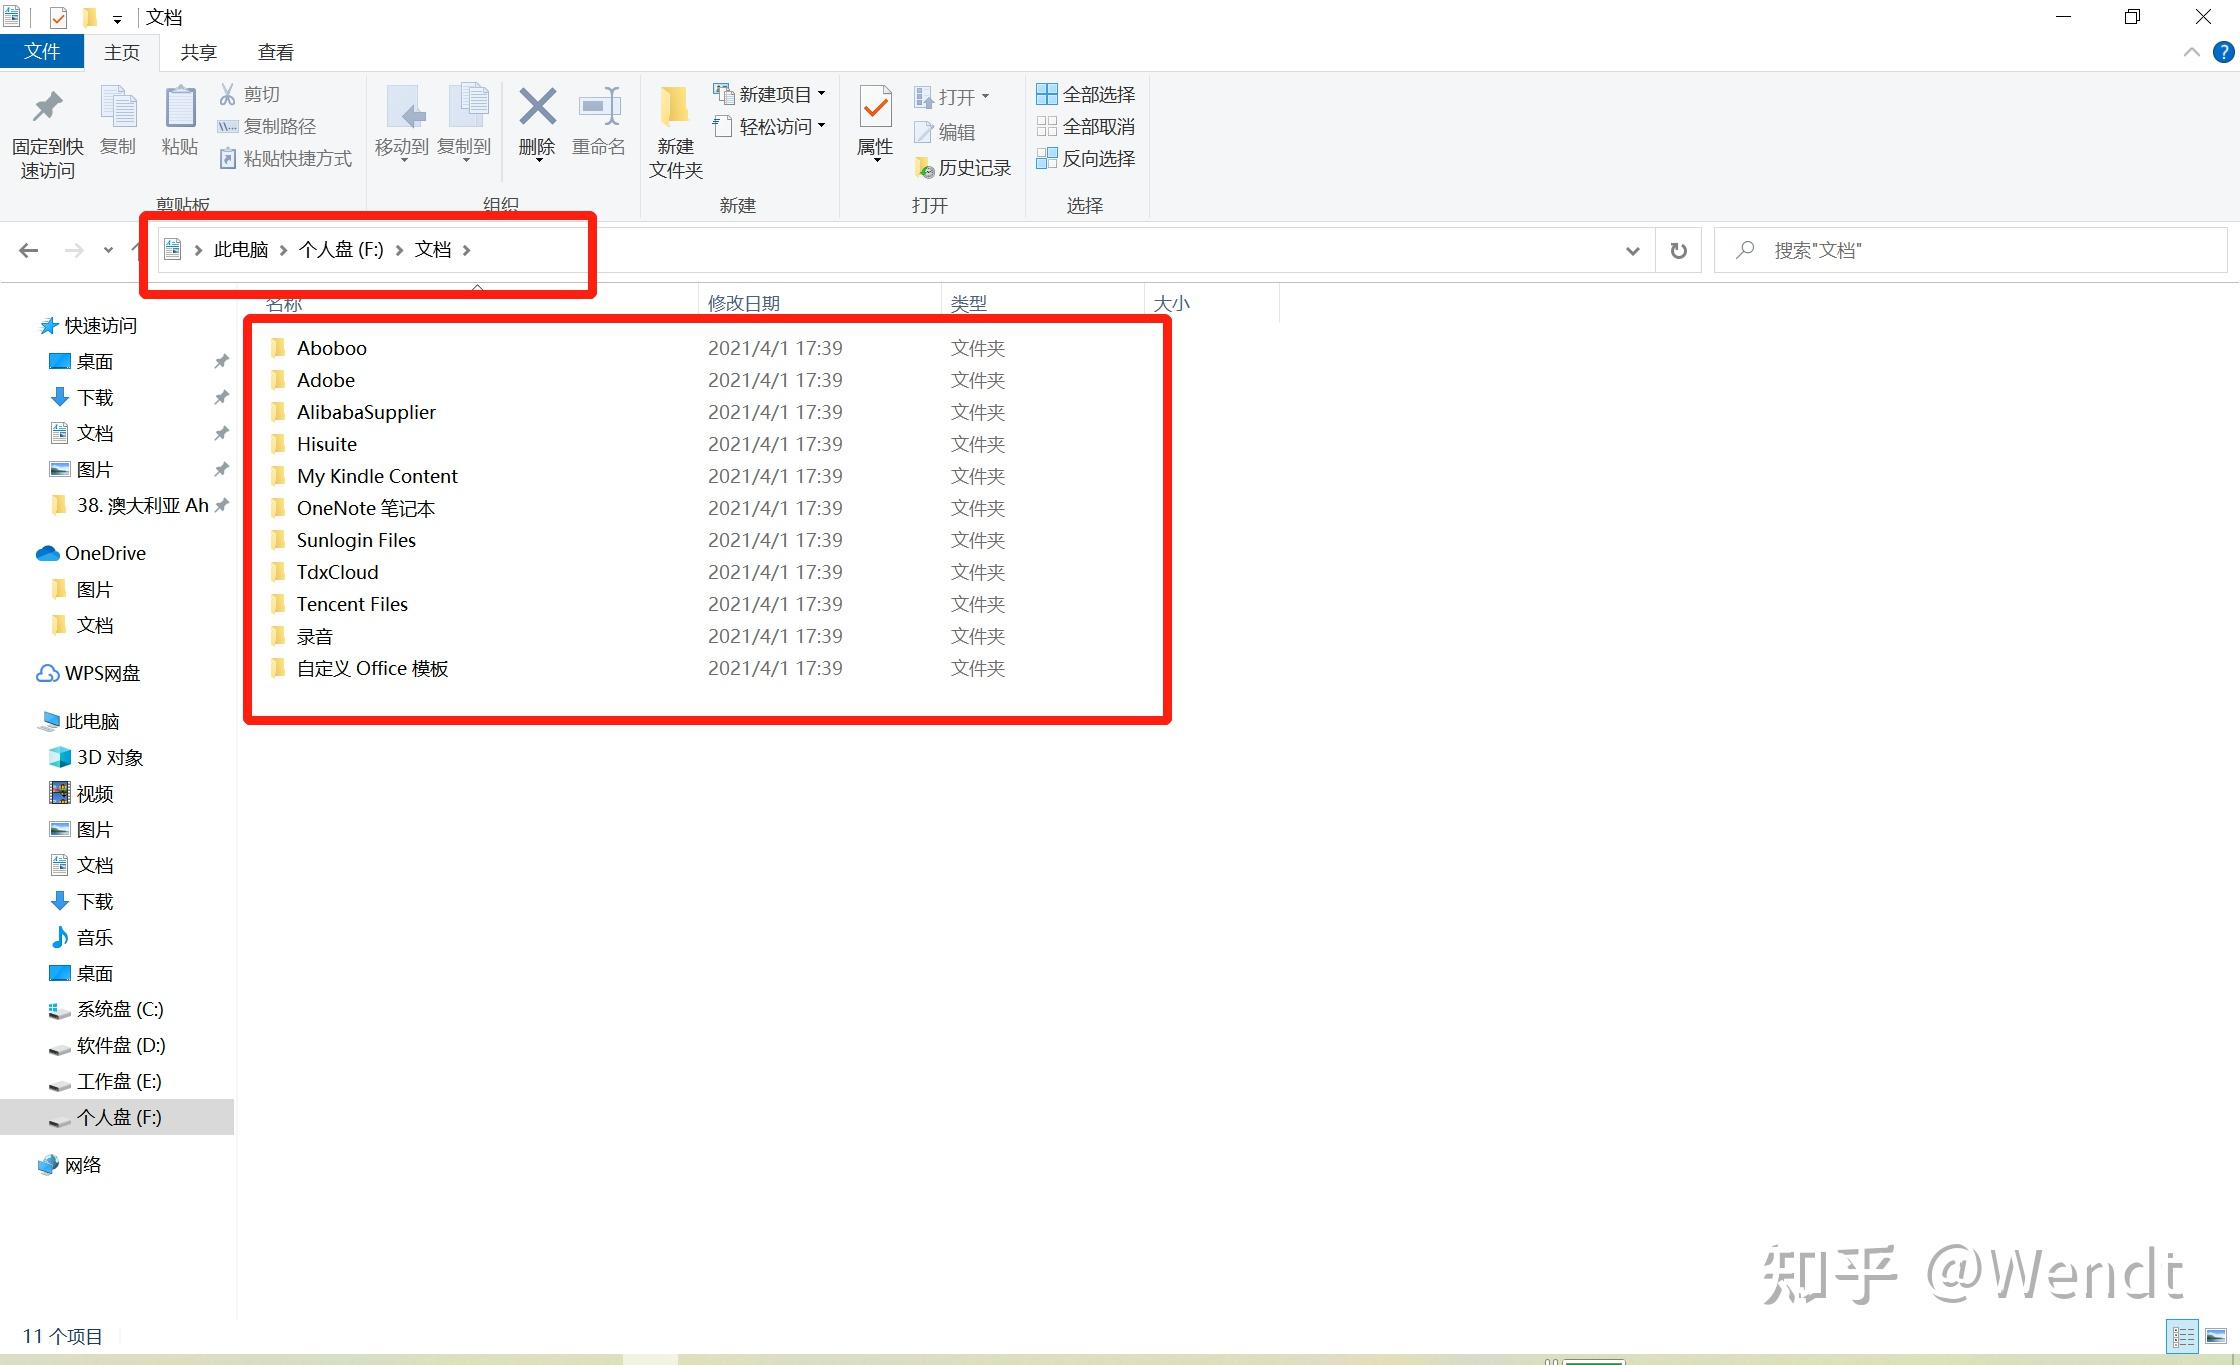Switch to the View (查看) tab
The image size is (2240, 1365).
coord(276,53)
